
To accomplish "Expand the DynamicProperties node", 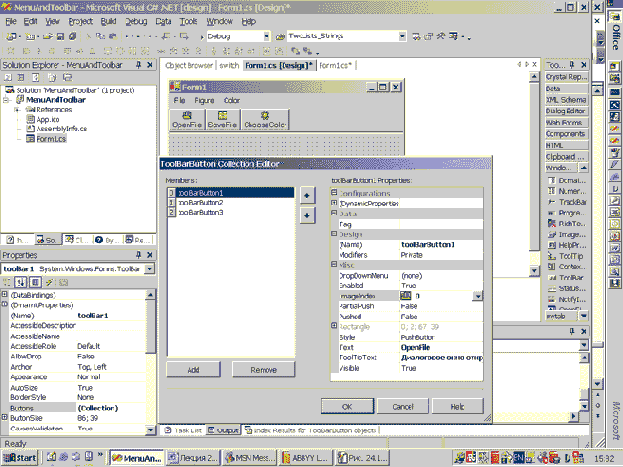I will pos(335,202).
